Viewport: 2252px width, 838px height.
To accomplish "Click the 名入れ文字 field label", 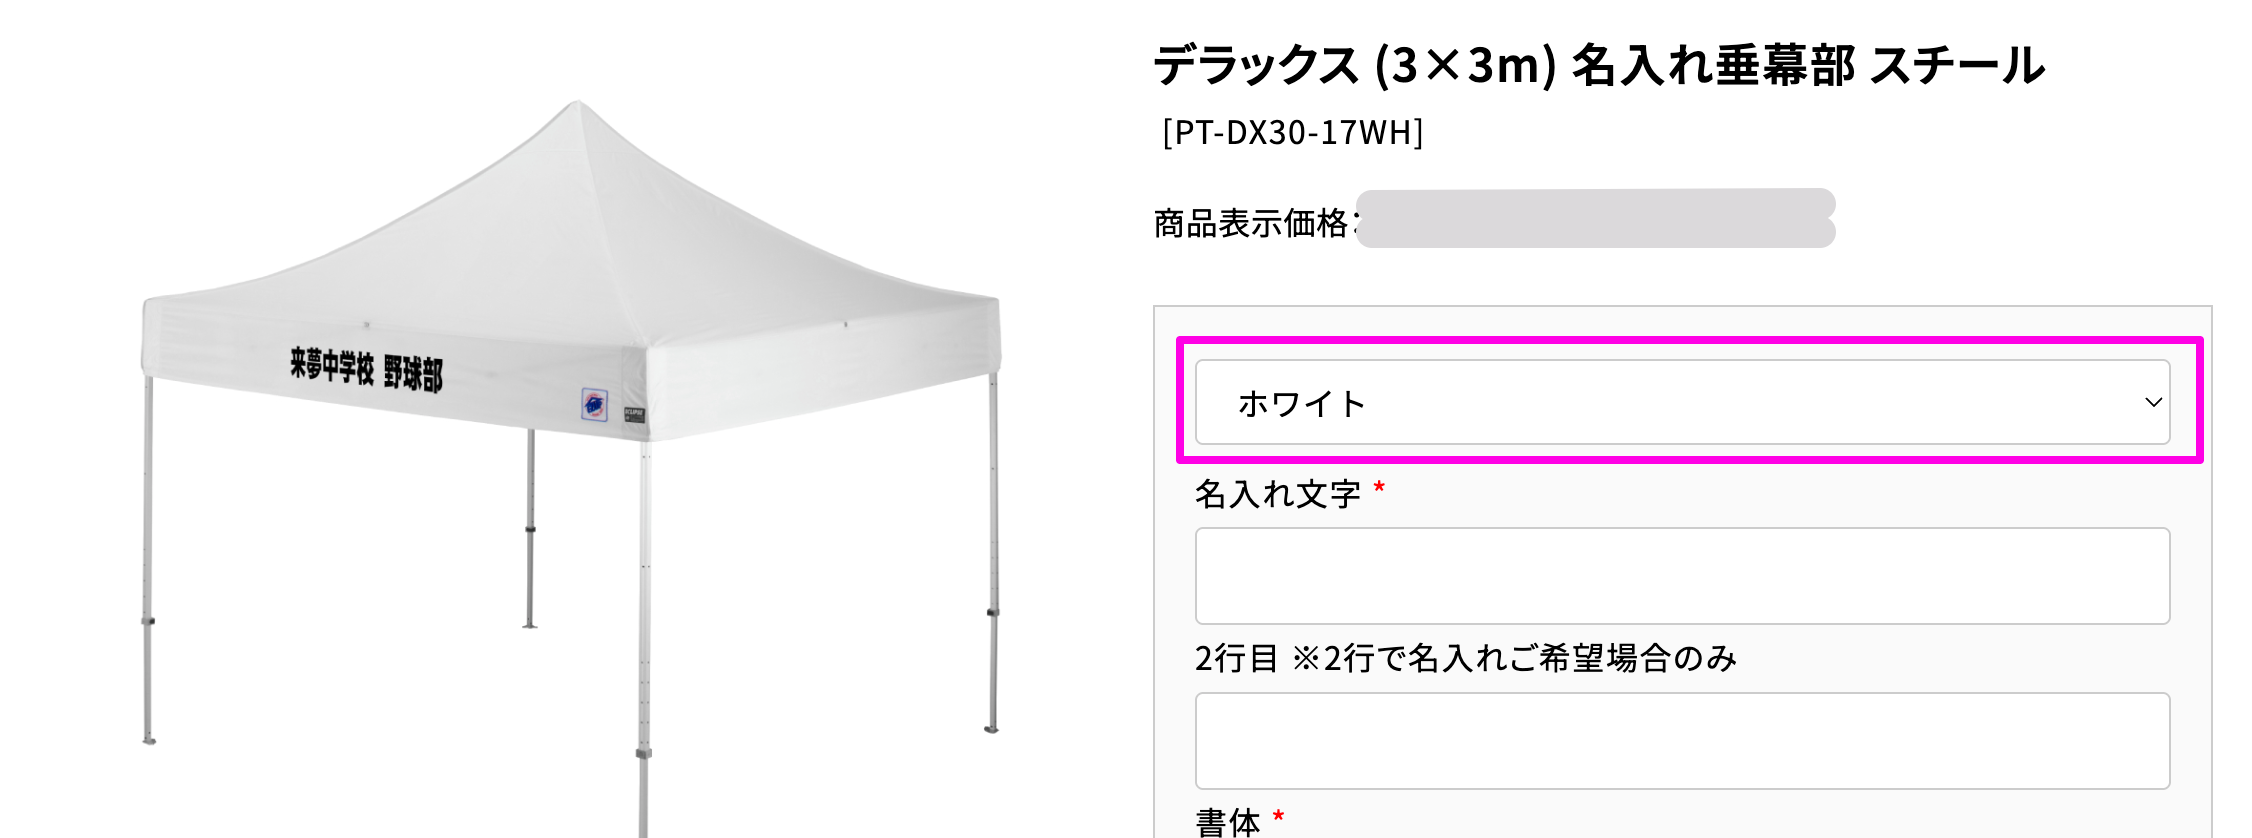I will pos(1277,493).
